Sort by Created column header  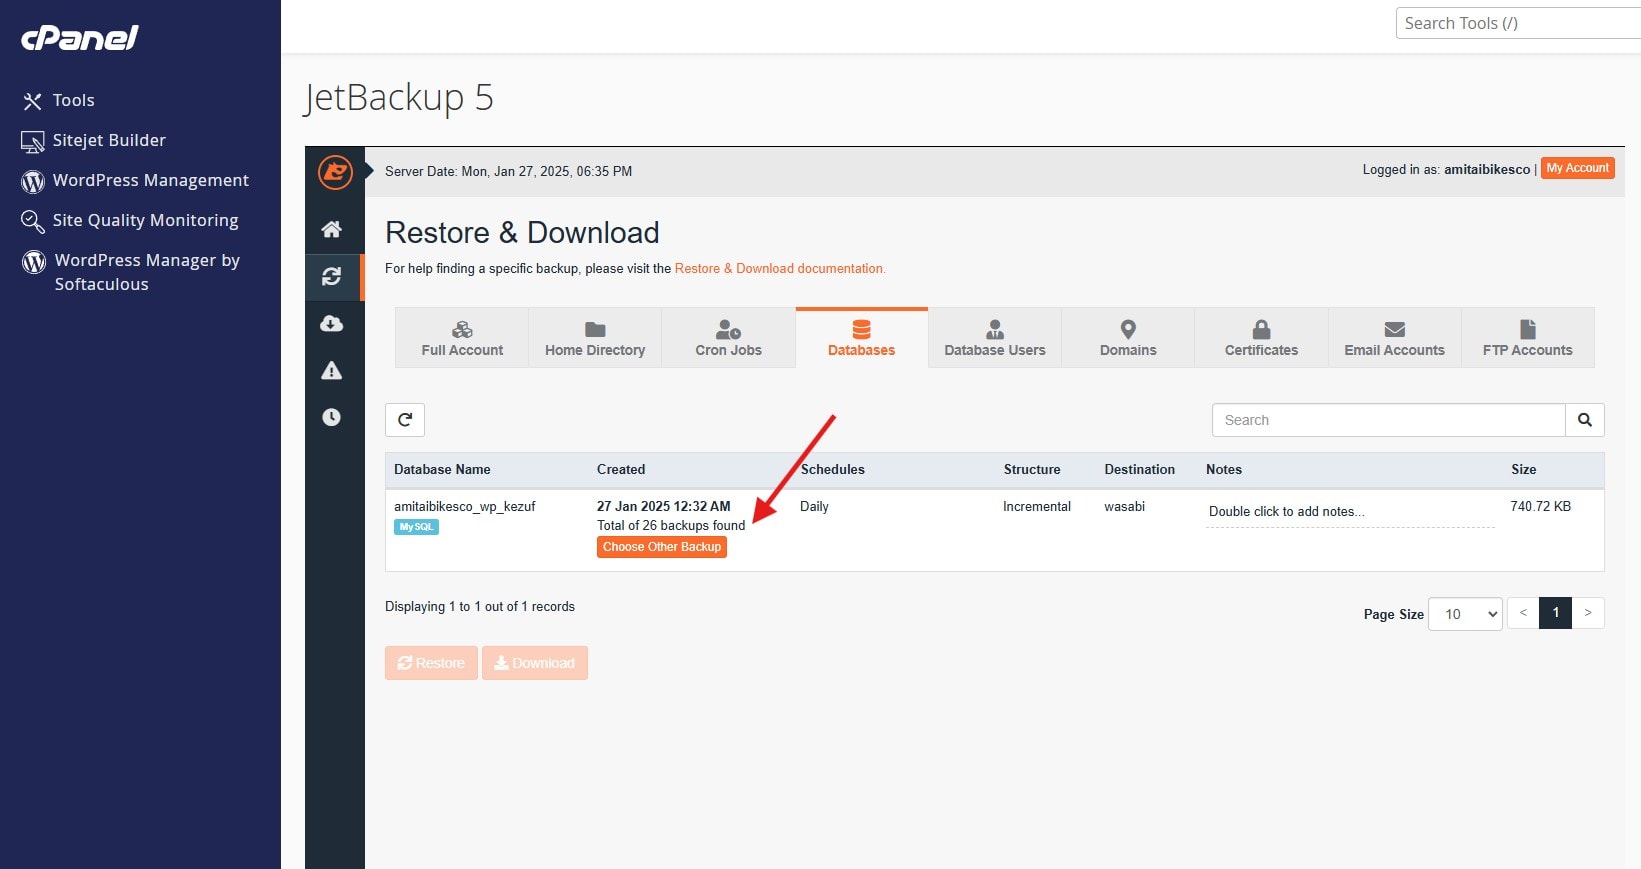pyautogui.click(x=621, y=469)
